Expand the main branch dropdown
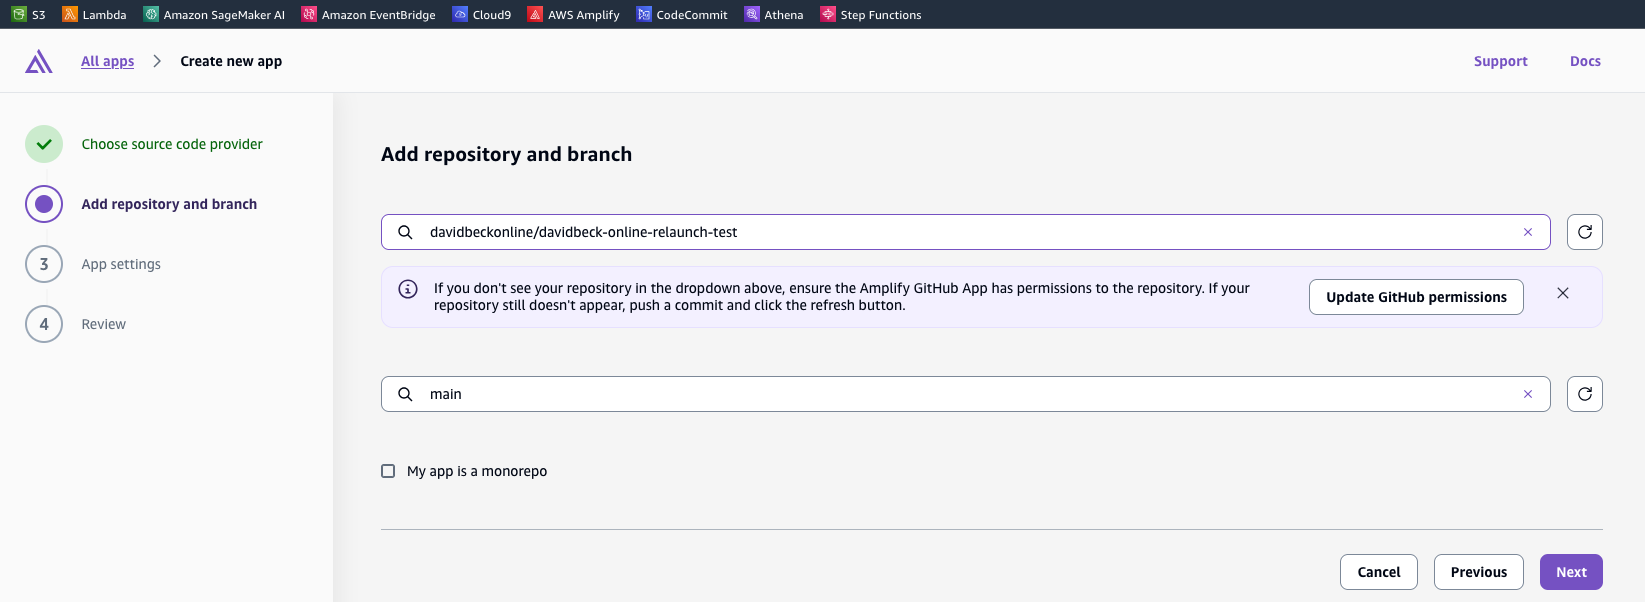 [x=960, y=394]
